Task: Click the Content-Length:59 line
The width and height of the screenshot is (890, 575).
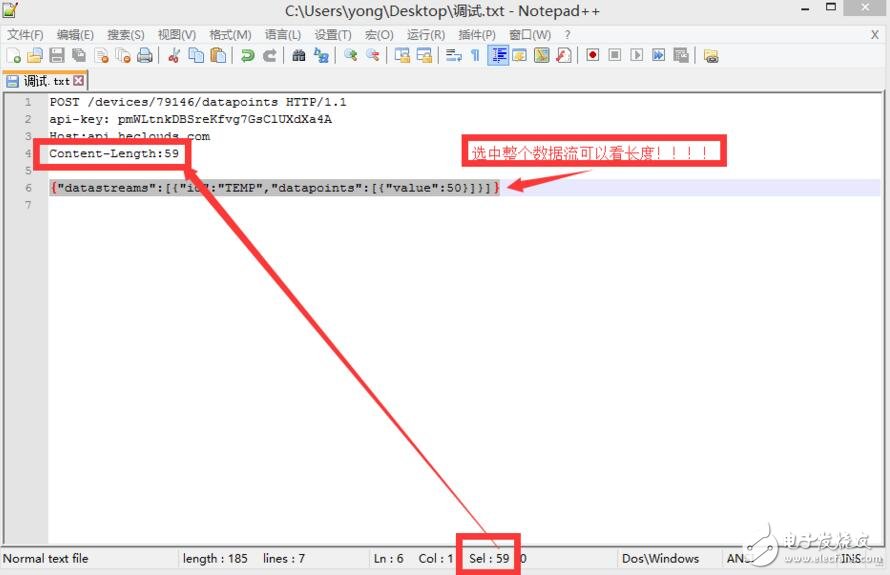Action: 114,153
